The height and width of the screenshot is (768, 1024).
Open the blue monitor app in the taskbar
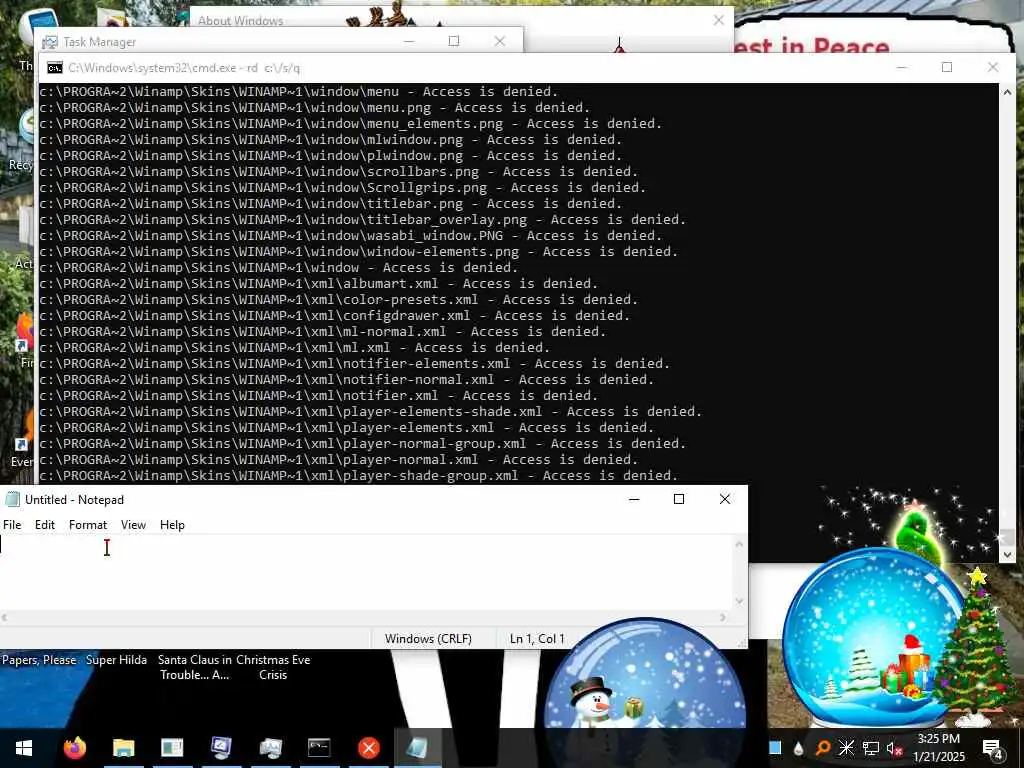click(221, 748)
